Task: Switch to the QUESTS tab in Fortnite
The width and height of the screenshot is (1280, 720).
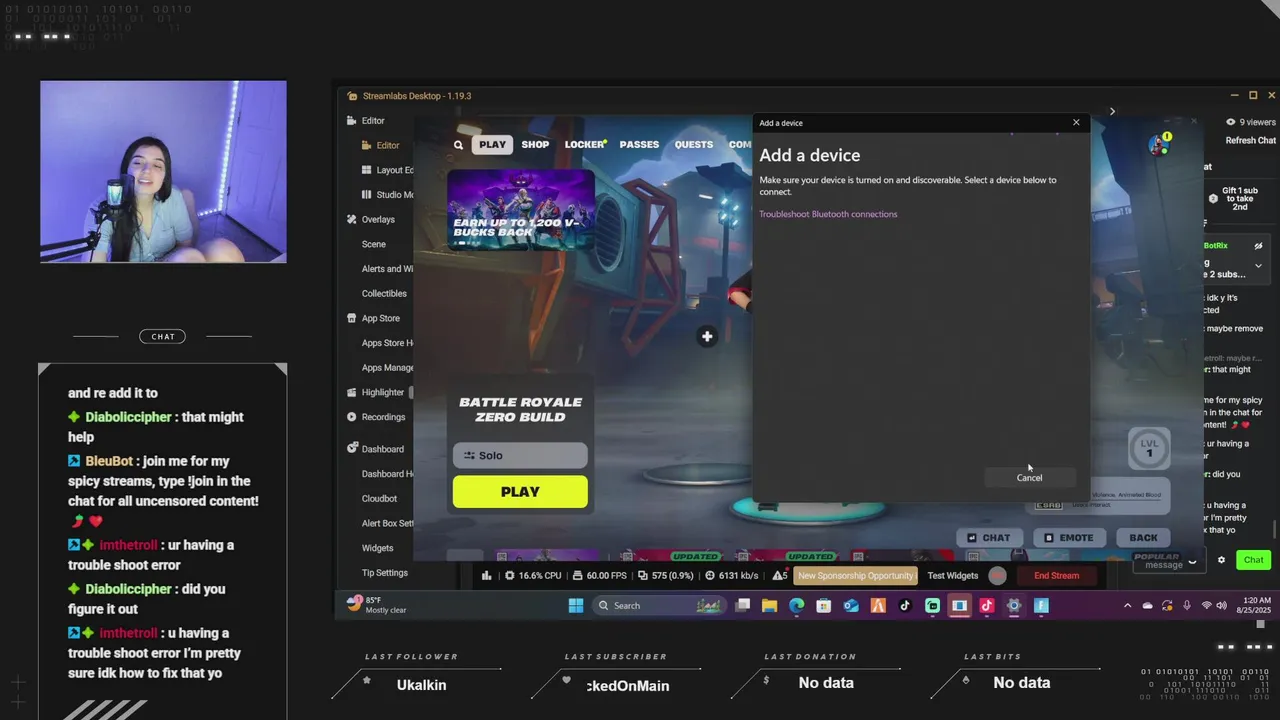Action: (x=694, y=145)
